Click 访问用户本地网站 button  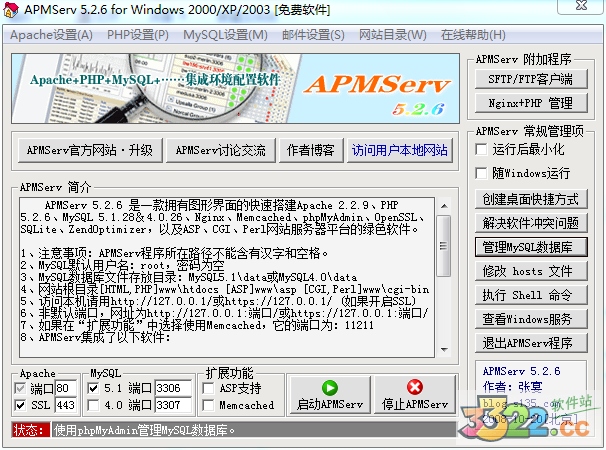[x=400, y=150]
